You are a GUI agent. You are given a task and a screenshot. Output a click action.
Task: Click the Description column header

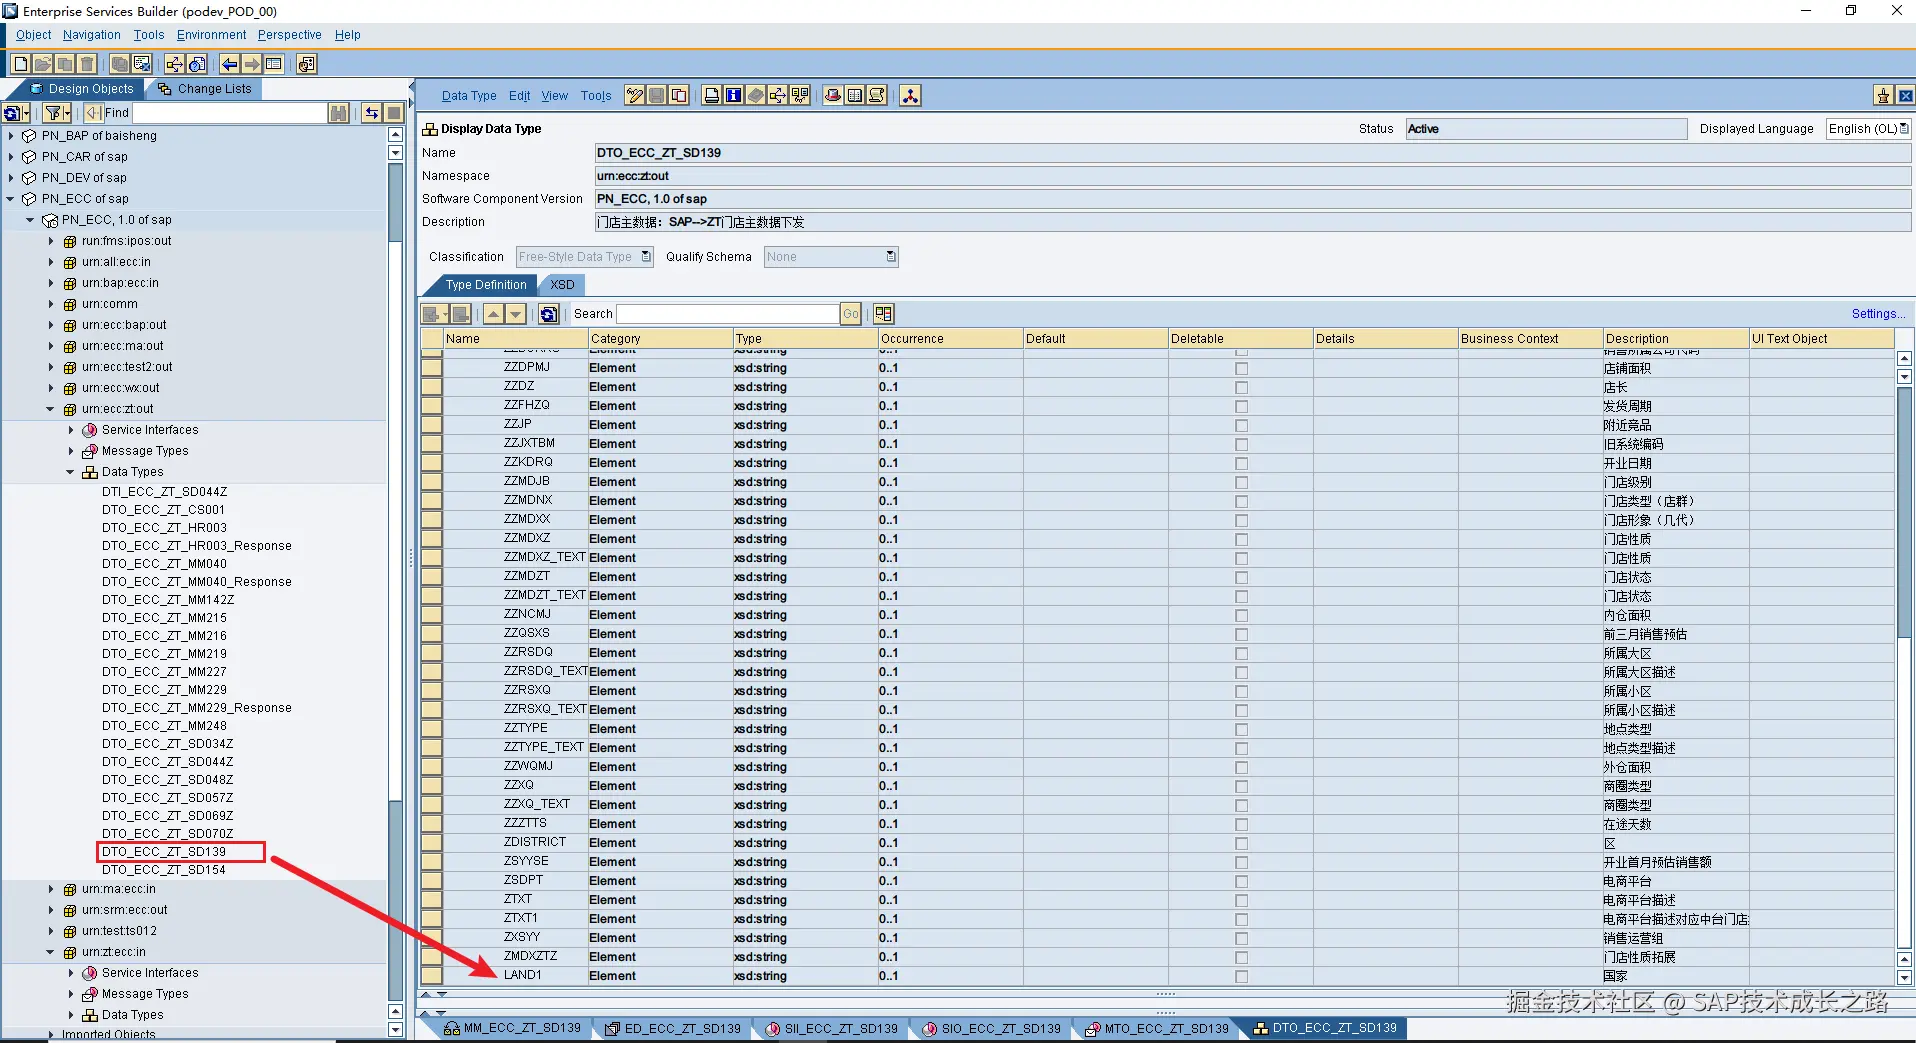coord(1675,339)
